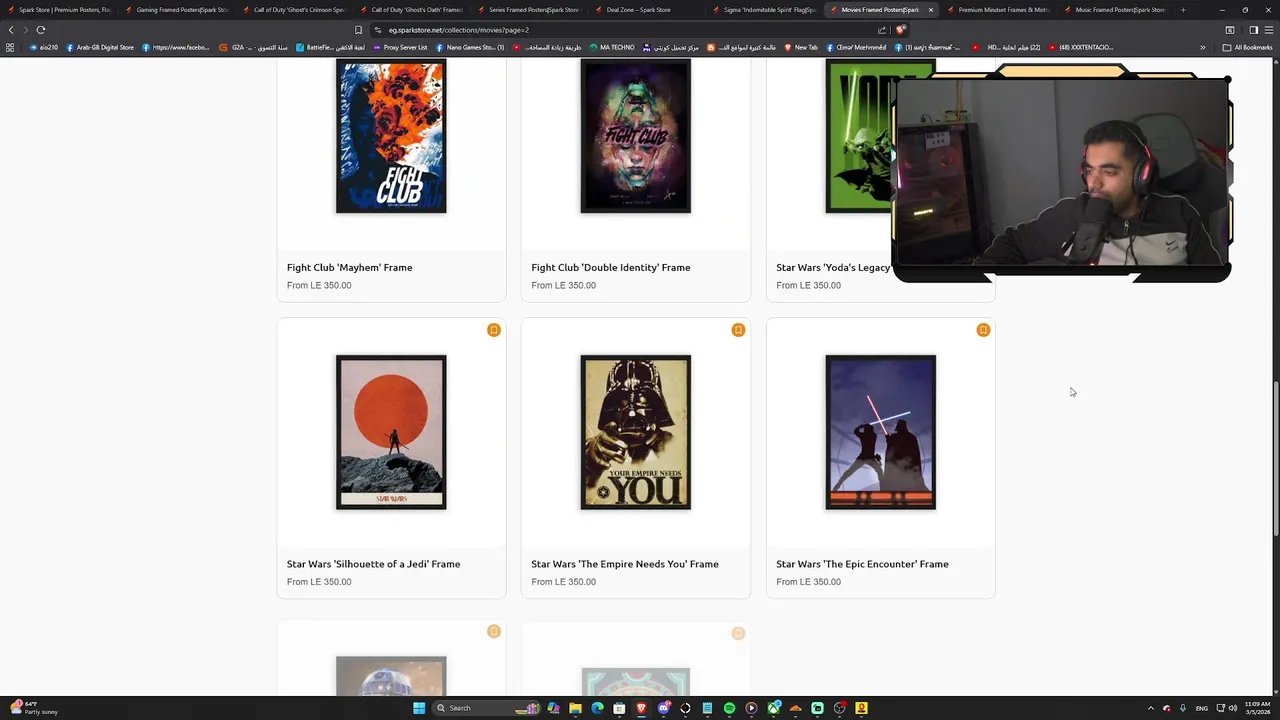Tap the orange bookmark icon on 'The Empire Needs You' card
This screenshot has height=720, width=1280.
(x=738, y=330)
